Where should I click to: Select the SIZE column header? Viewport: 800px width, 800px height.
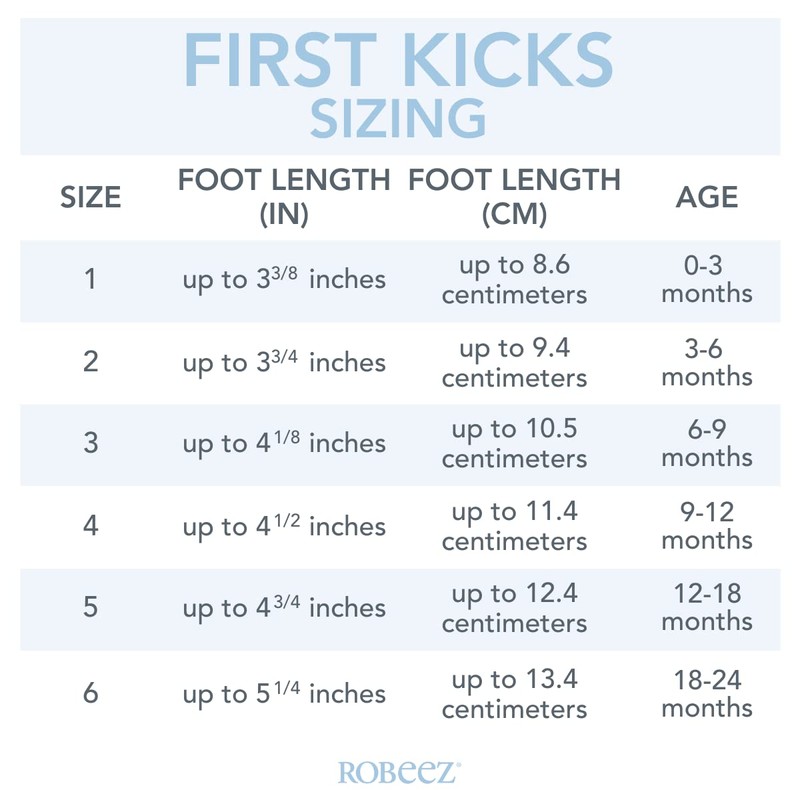click(x=91, y=197)
